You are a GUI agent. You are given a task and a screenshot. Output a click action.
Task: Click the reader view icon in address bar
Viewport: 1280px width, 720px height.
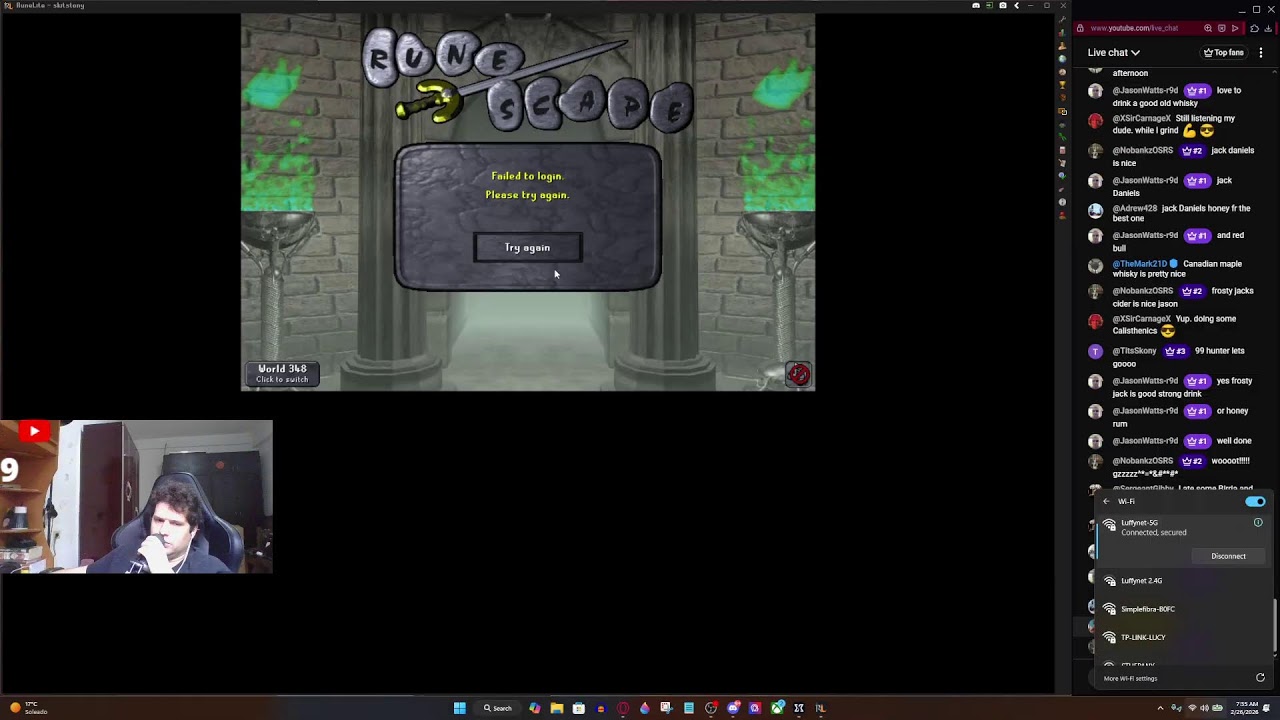coord(1221,28)
